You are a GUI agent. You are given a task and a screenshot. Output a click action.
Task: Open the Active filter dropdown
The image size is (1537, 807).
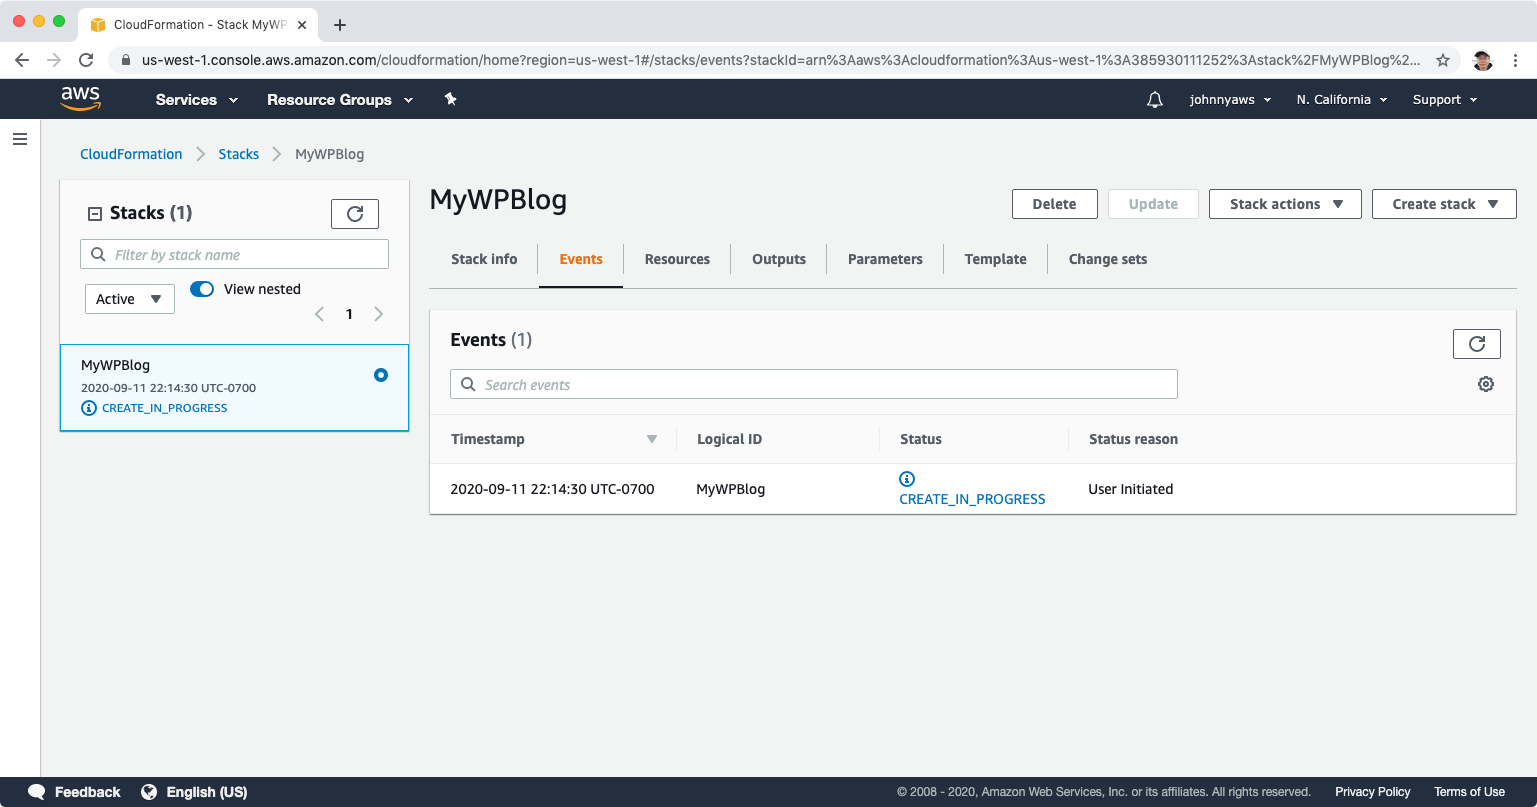(x=130, y=299)
